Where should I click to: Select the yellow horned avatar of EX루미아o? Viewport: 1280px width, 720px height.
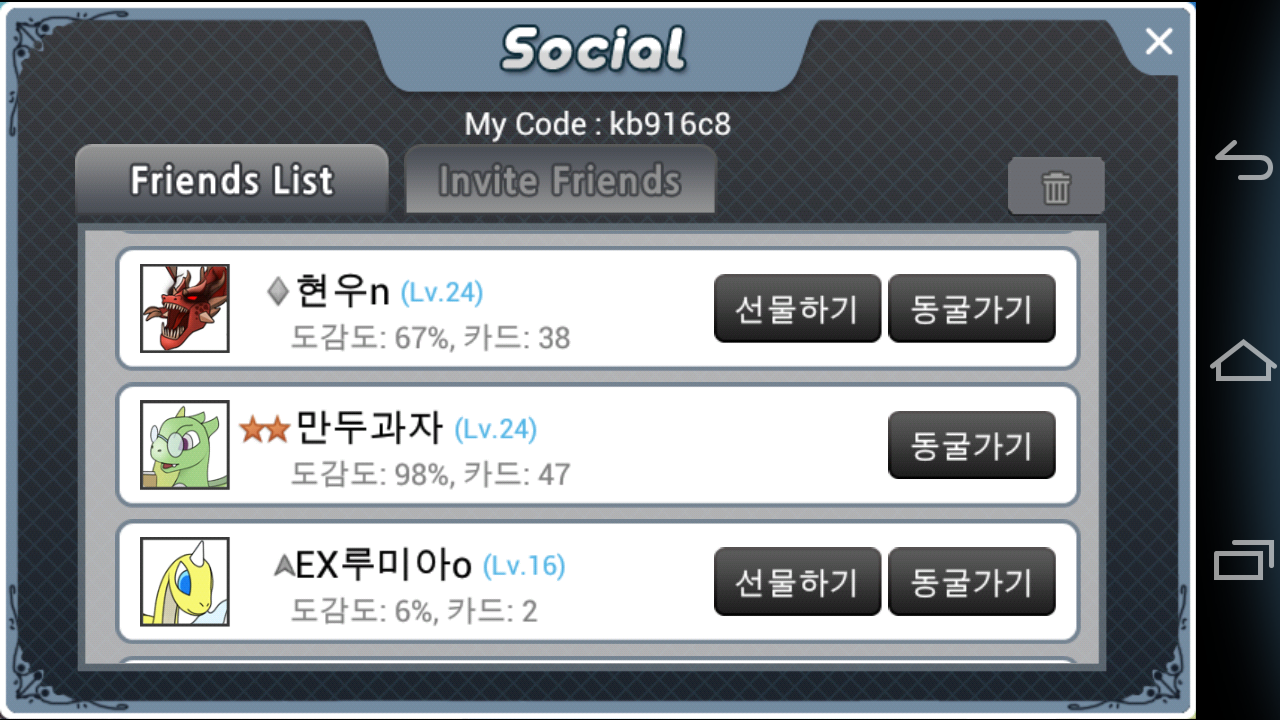click(x=185, y=581)
